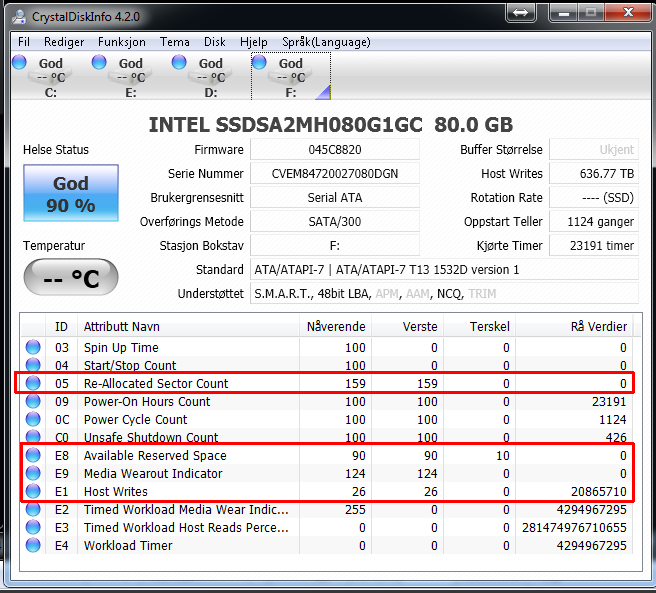Screen dimensions: 656x593
Task: Click status orb for Timed Workload Host Reads
Action: [33, 527]
